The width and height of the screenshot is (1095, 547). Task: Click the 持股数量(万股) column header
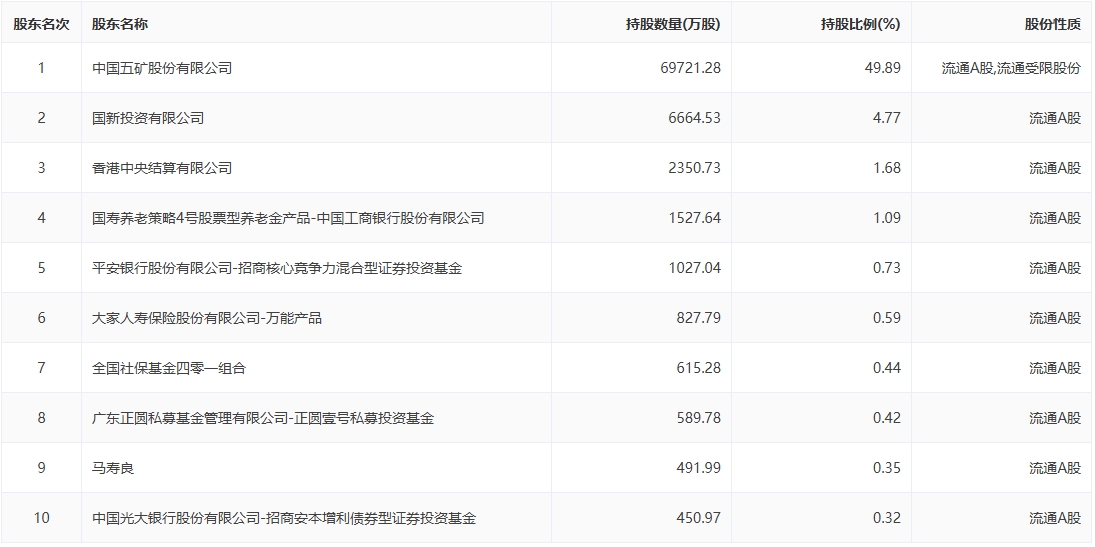click(672, 24)
